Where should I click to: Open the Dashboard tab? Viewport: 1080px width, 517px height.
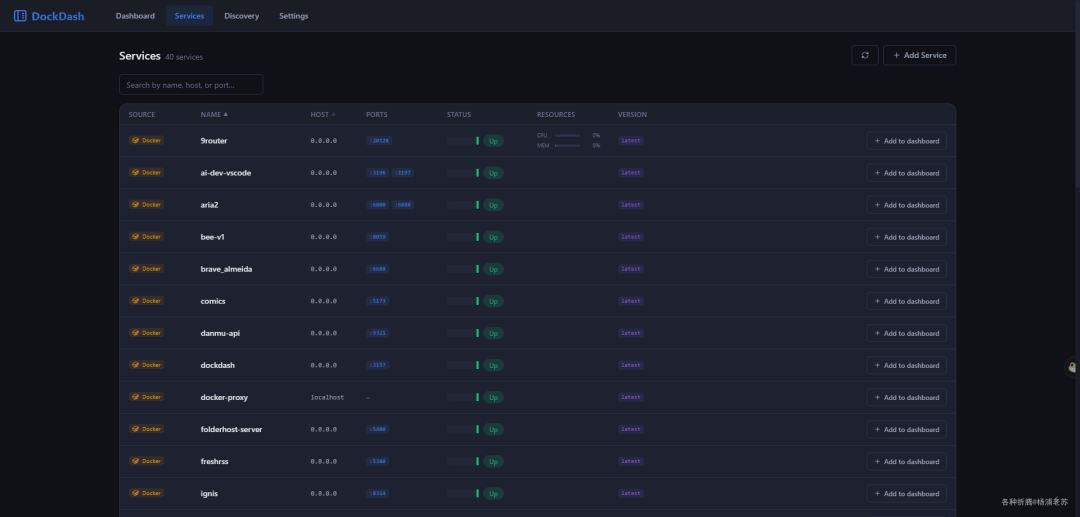click(x=135, y=16)
